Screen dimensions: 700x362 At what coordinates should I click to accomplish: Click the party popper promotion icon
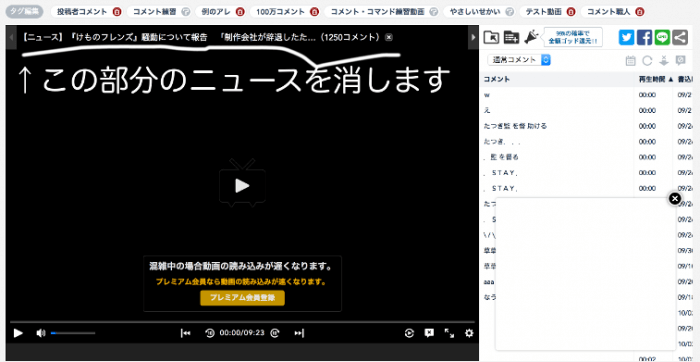pos(531,37)
